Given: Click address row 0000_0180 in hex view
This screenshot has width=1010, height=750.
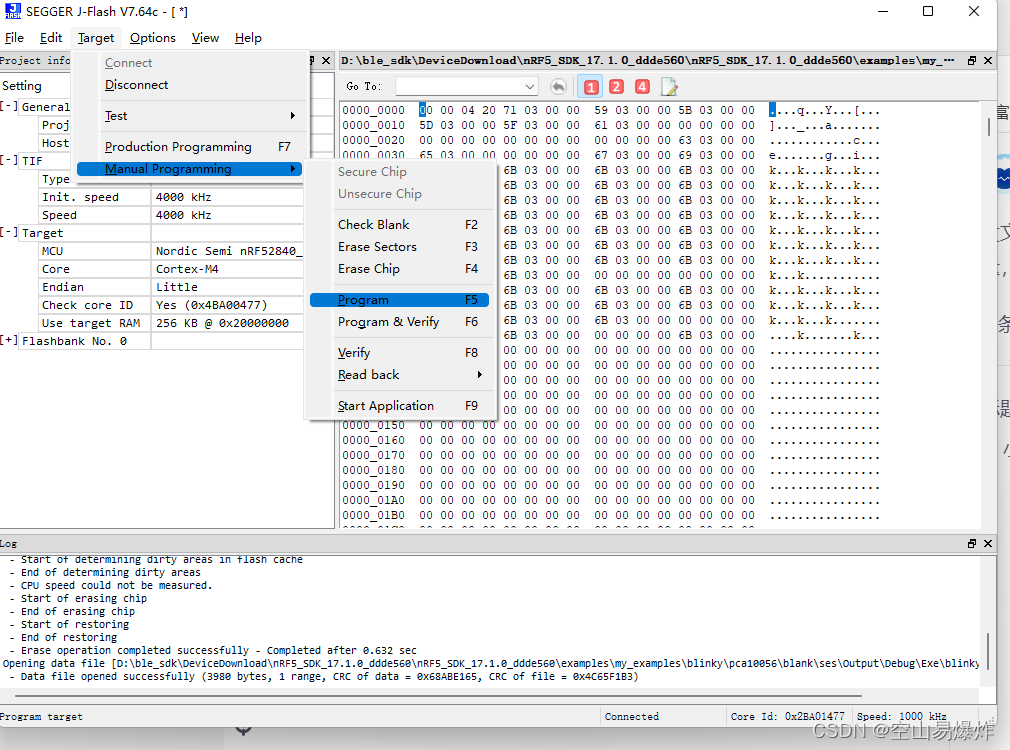Looking at the screenshot, I should (x=374, y=470).
